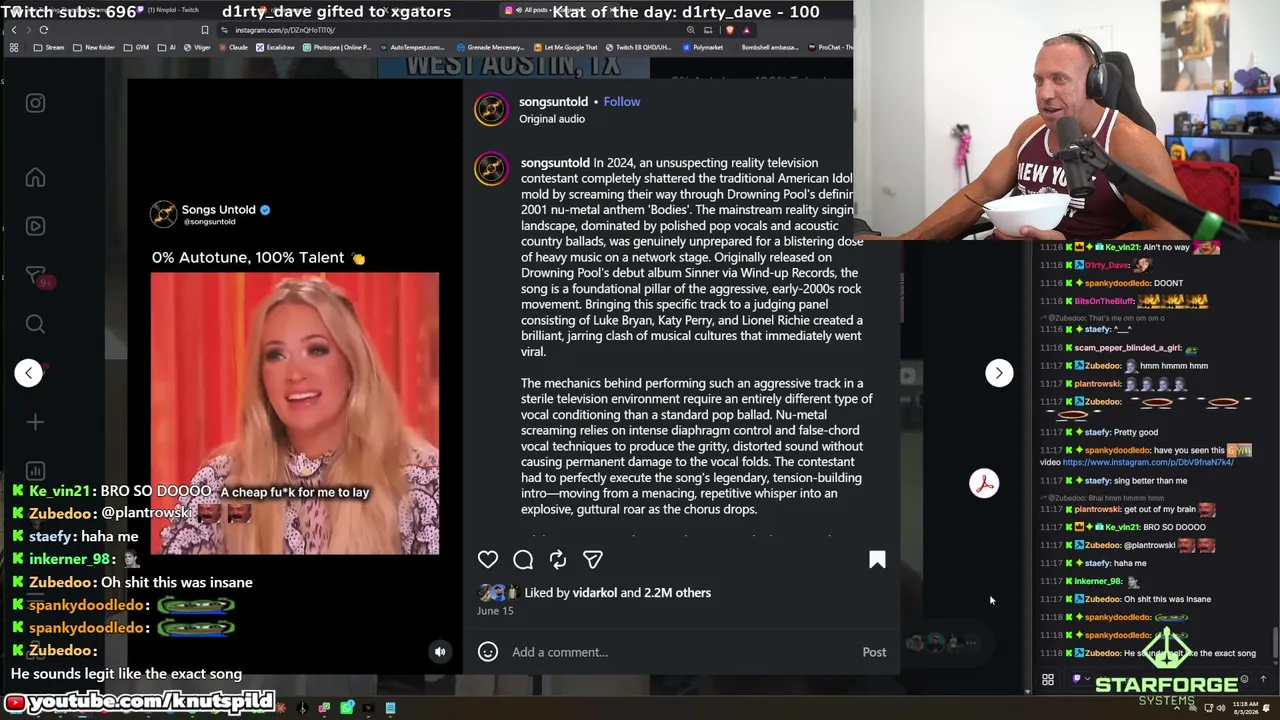Open the dashboard chart icon in sidebar
1280x720 pixels.
[x=35, y=471]
